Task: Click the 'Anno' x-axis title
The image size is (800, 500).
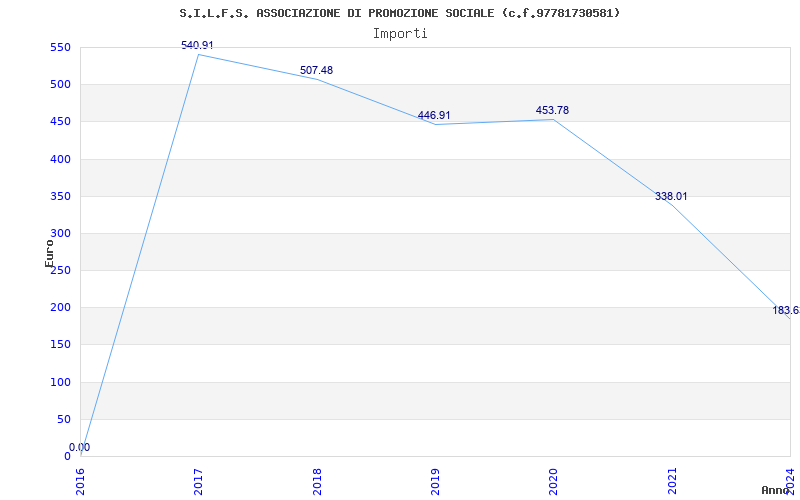Action: click(x=775, y=490)
